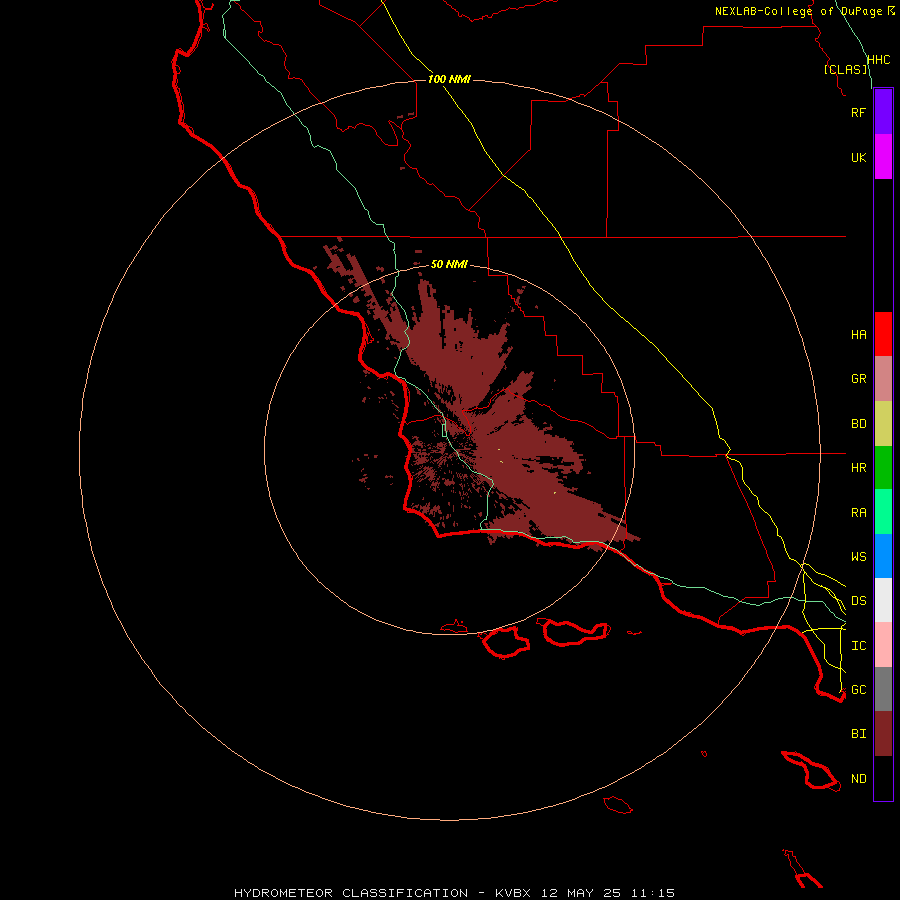Viewport: 900px width, 900px height.
Task: Click the BI legend label
Action: (x=858, y=734)
